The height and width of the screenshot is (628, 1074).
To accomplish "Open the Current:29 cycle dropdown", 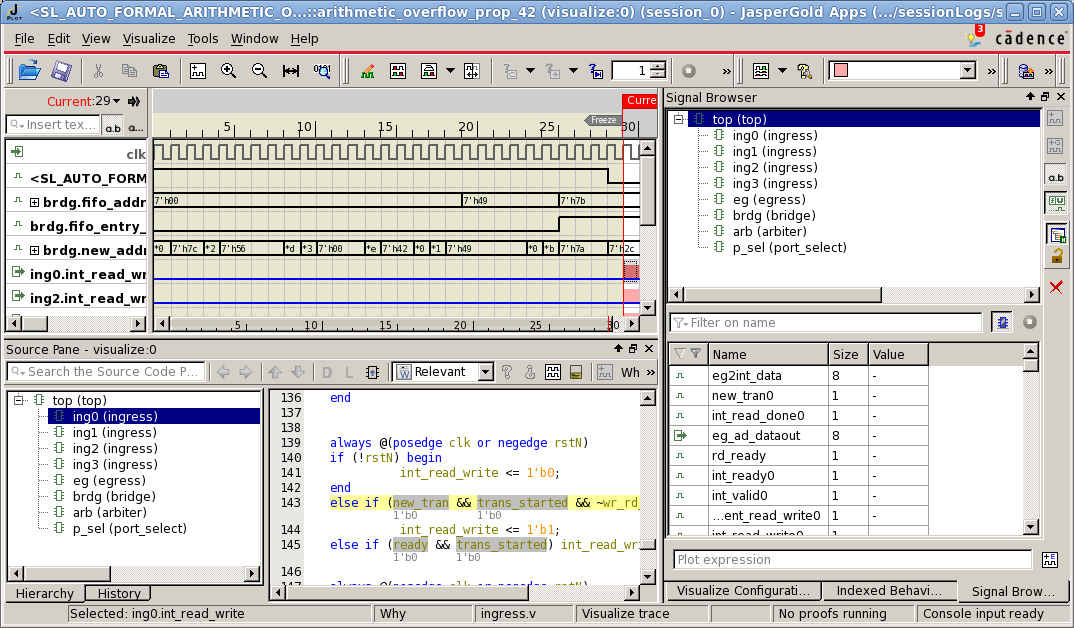I will 116,101.
